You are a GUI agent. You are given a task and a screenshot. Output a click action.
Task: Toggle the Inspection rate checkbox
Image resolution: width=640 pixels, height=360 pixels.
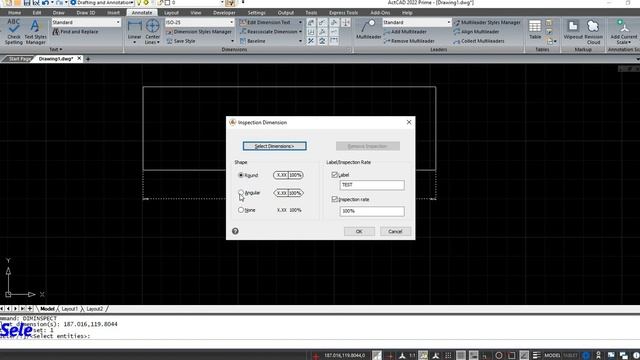pos(335,199)
